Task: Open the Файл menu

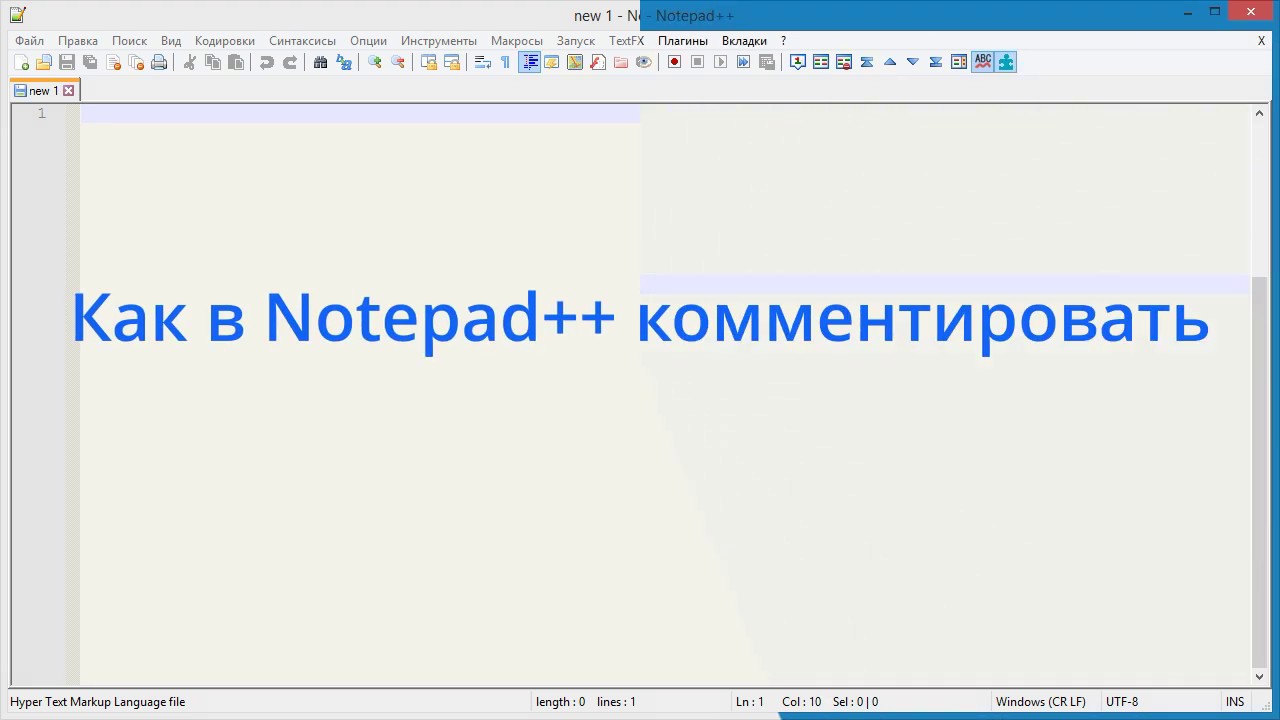Action: [x=29, y=41]
